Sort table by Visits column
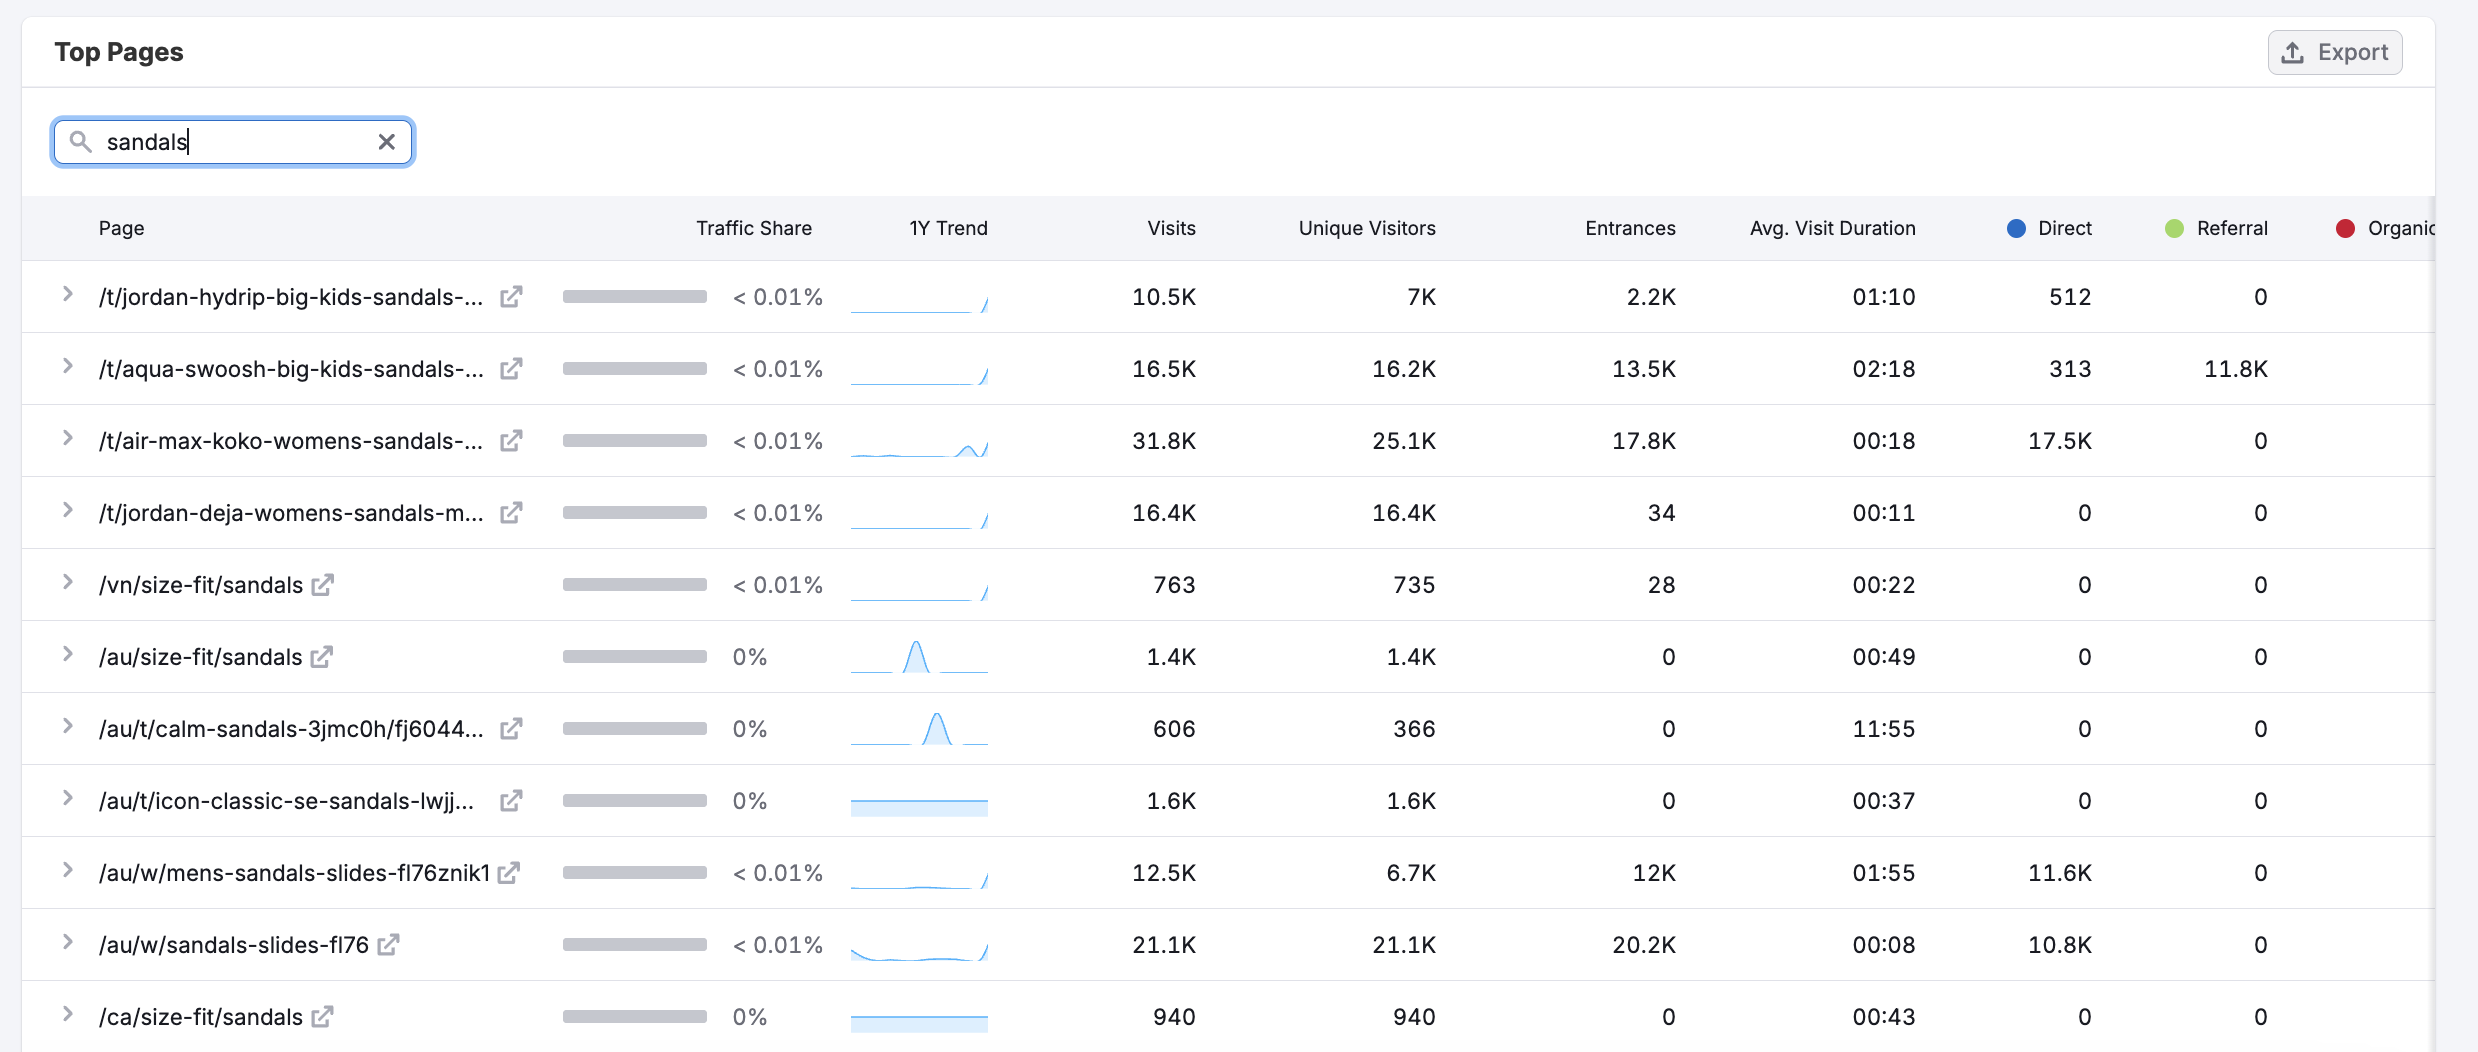The height and width of the screenshot is (1052, 2478). pyautogui.click(x=1171, y=228)
